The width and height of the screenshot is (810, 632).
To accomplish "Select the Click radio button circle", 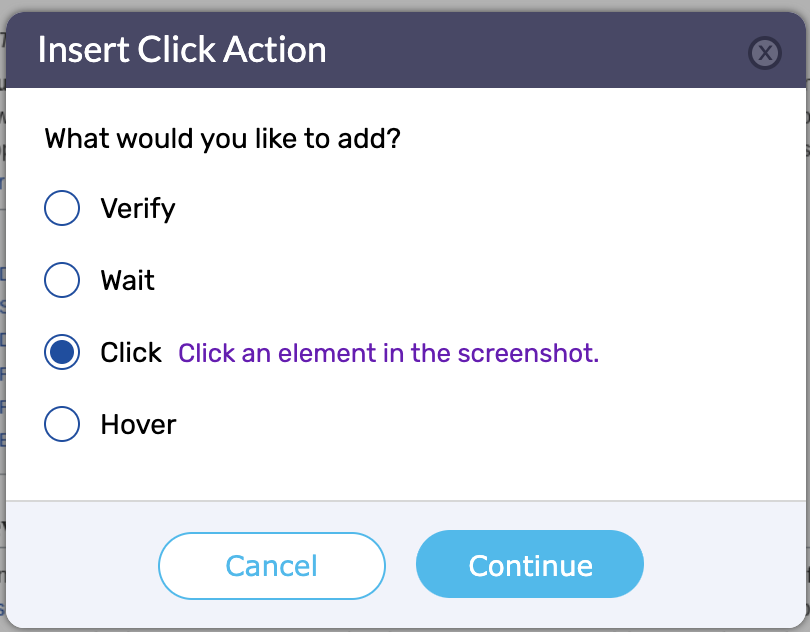I will (x=62, y=352).
